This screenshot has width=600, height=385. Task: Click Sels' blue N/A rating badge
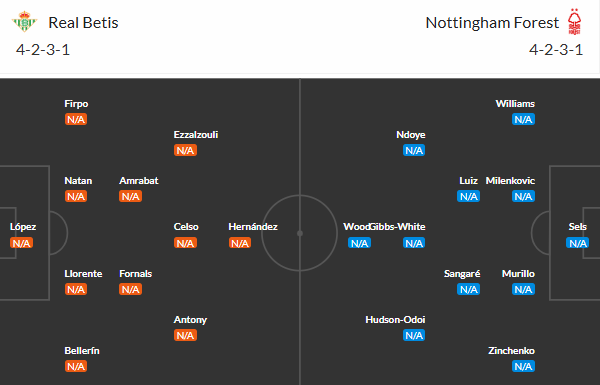tap(577, 243)
